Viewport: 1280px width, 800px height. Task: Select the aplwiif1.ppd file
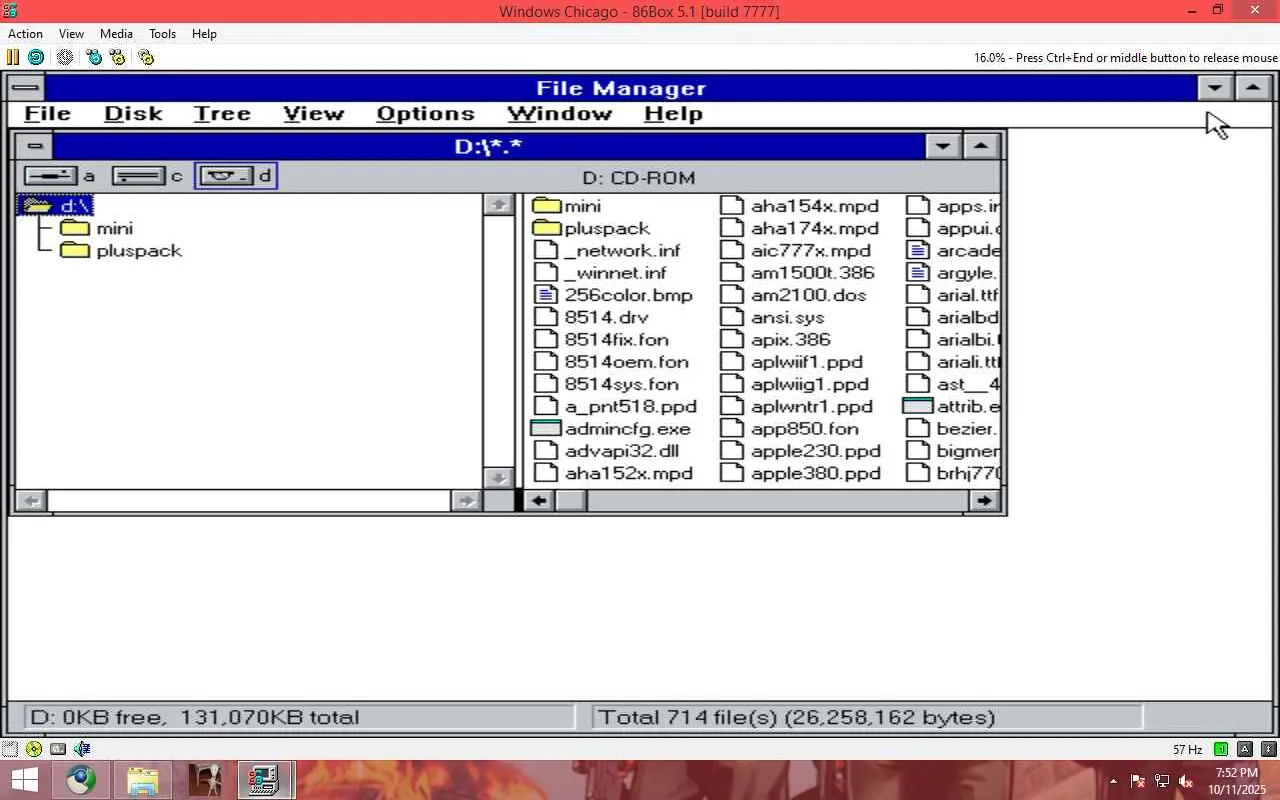792,362
